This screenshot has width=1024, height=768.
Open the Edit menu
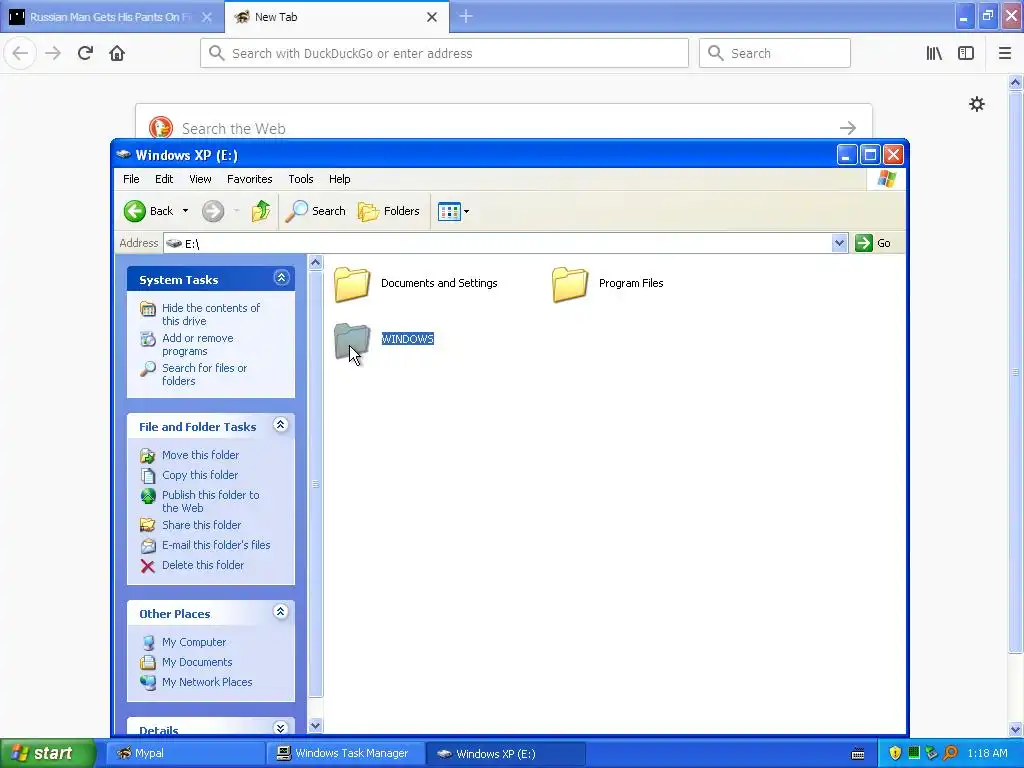click(x=164, y=179)
